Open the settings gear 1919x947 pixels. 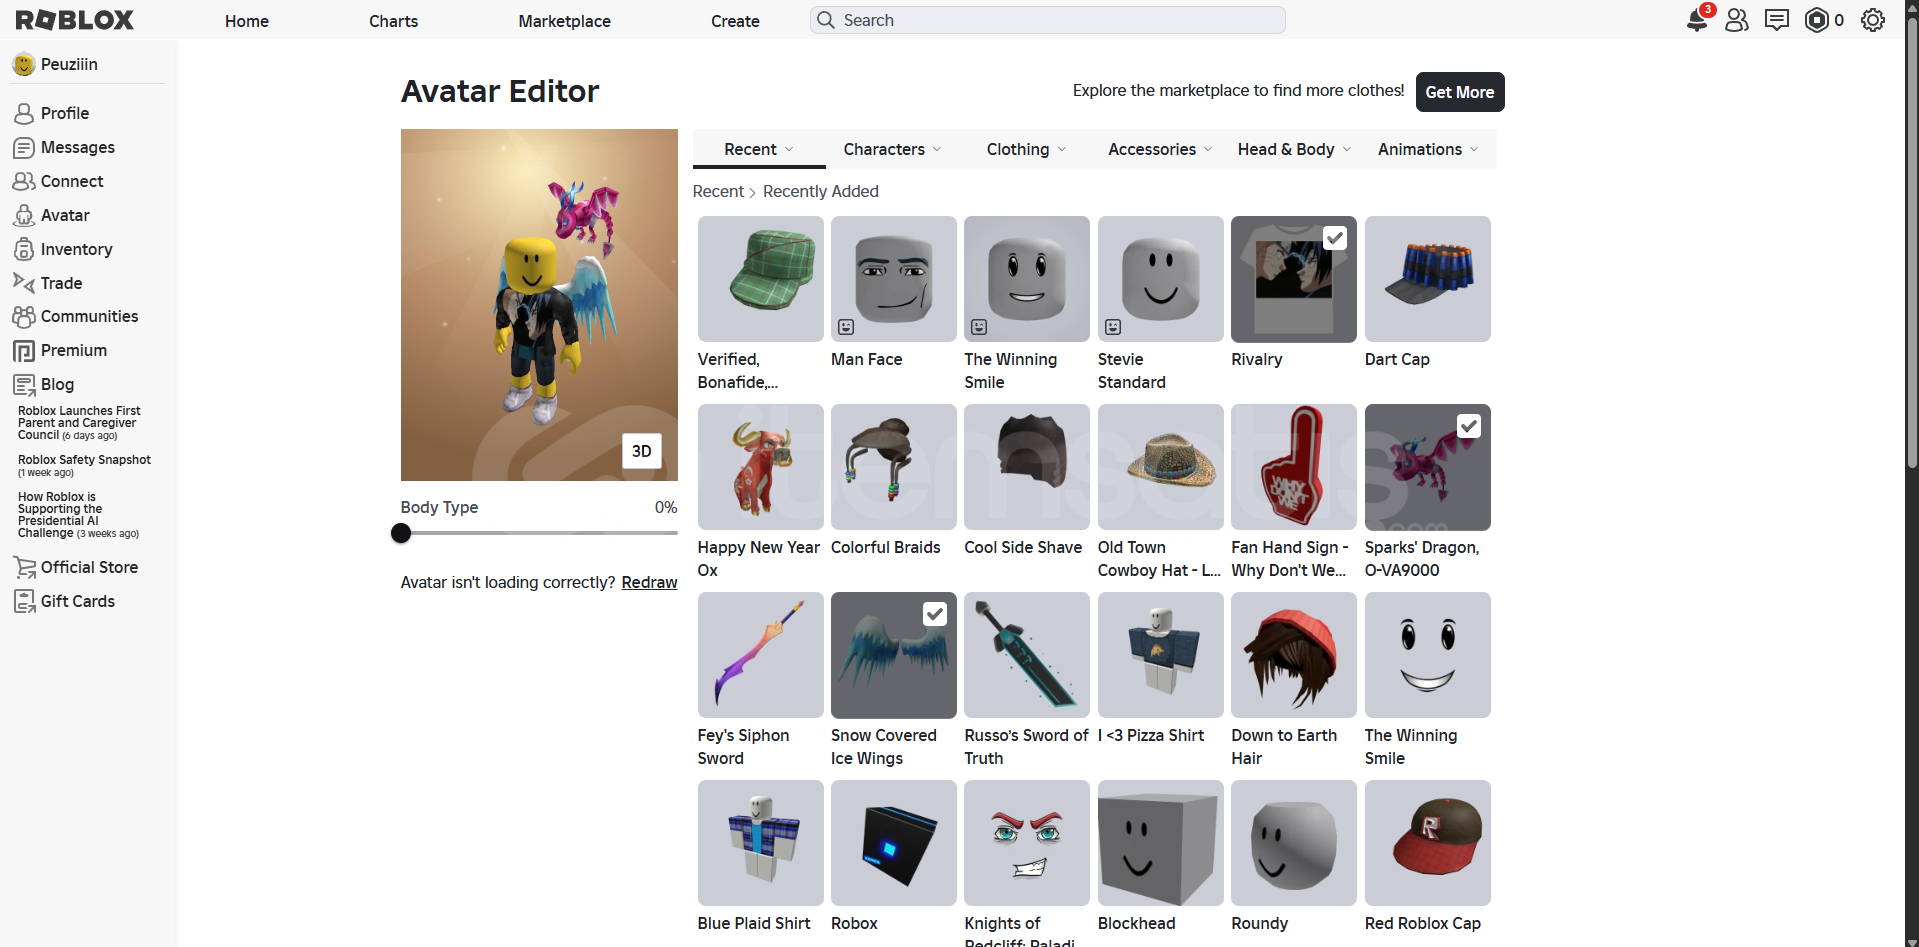[1873, 20]
